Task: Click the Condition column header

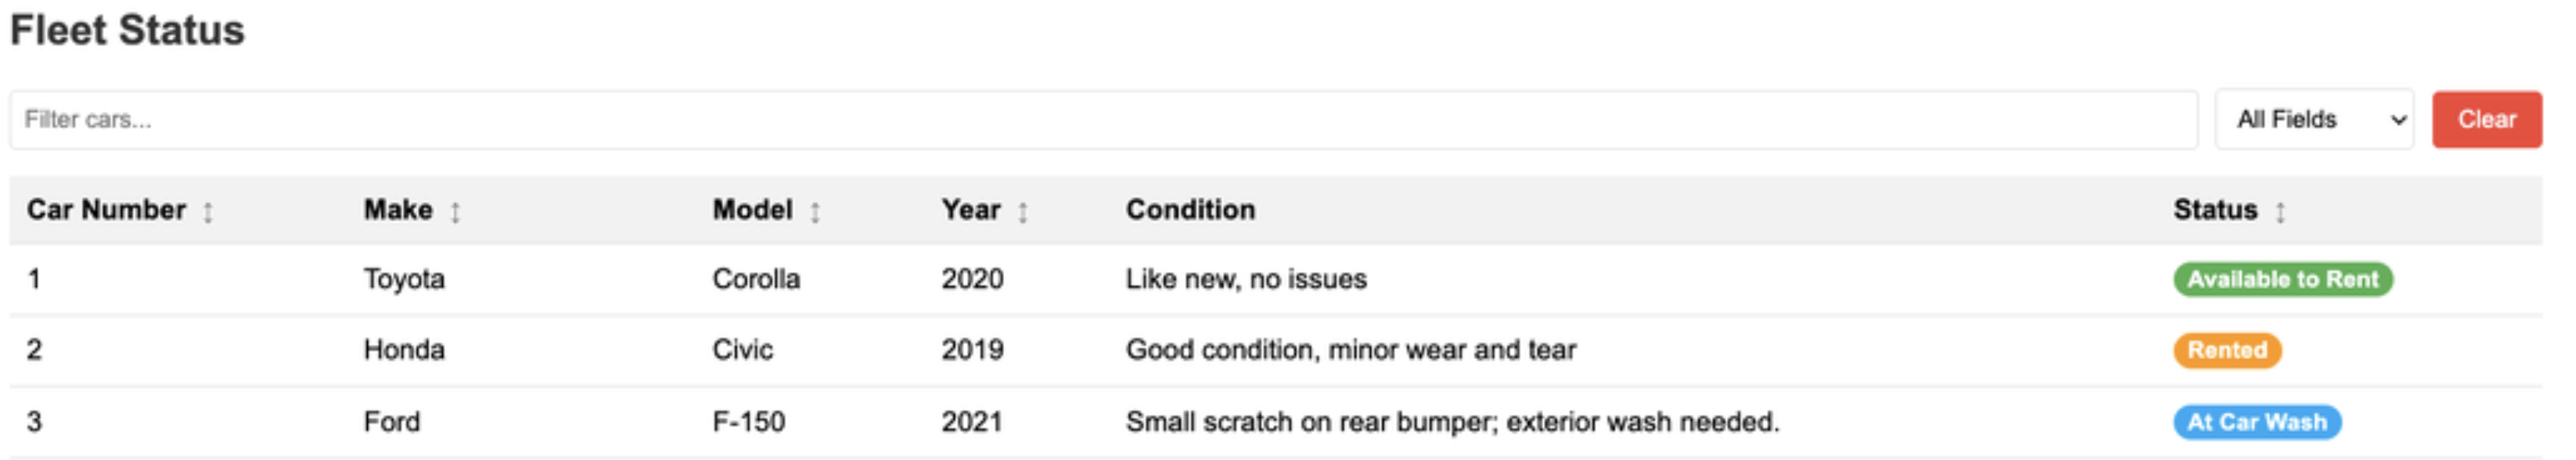Action: (1190, 210)
